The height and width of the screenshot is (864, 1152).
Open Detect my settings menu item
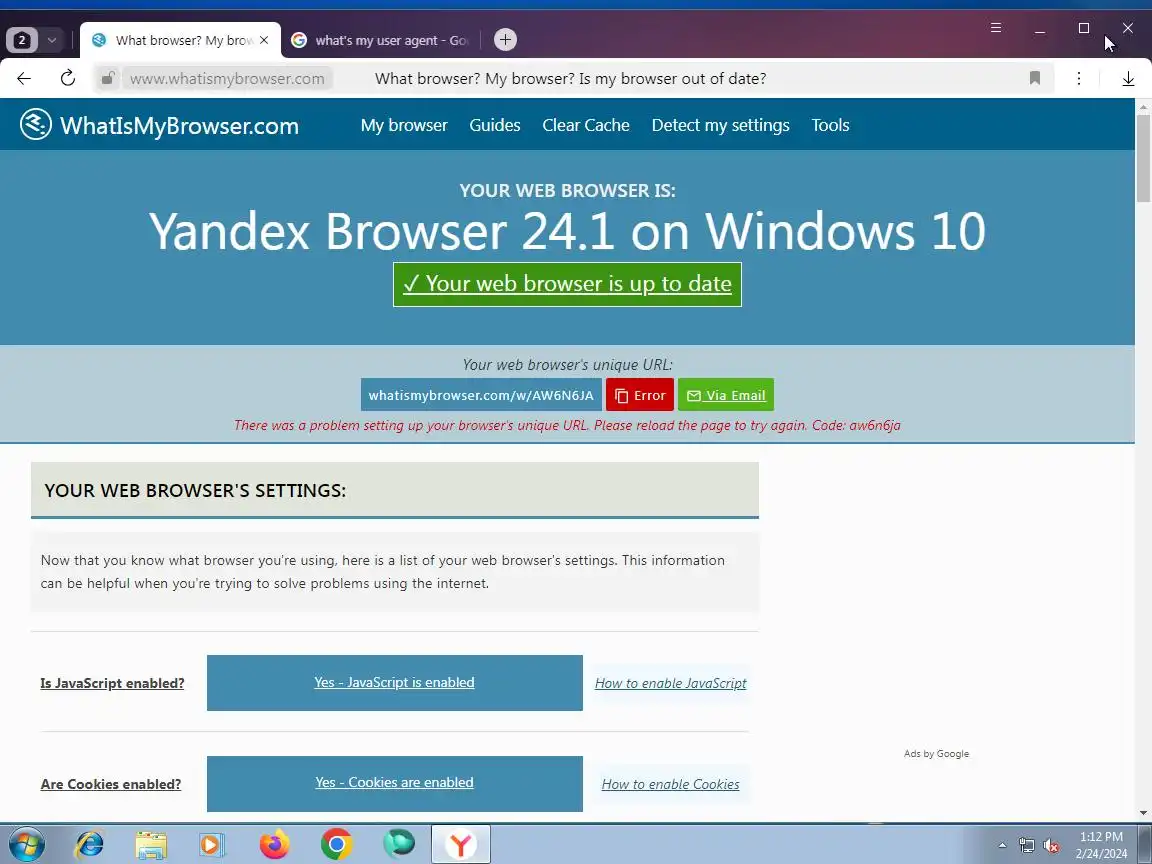[721, 126]
